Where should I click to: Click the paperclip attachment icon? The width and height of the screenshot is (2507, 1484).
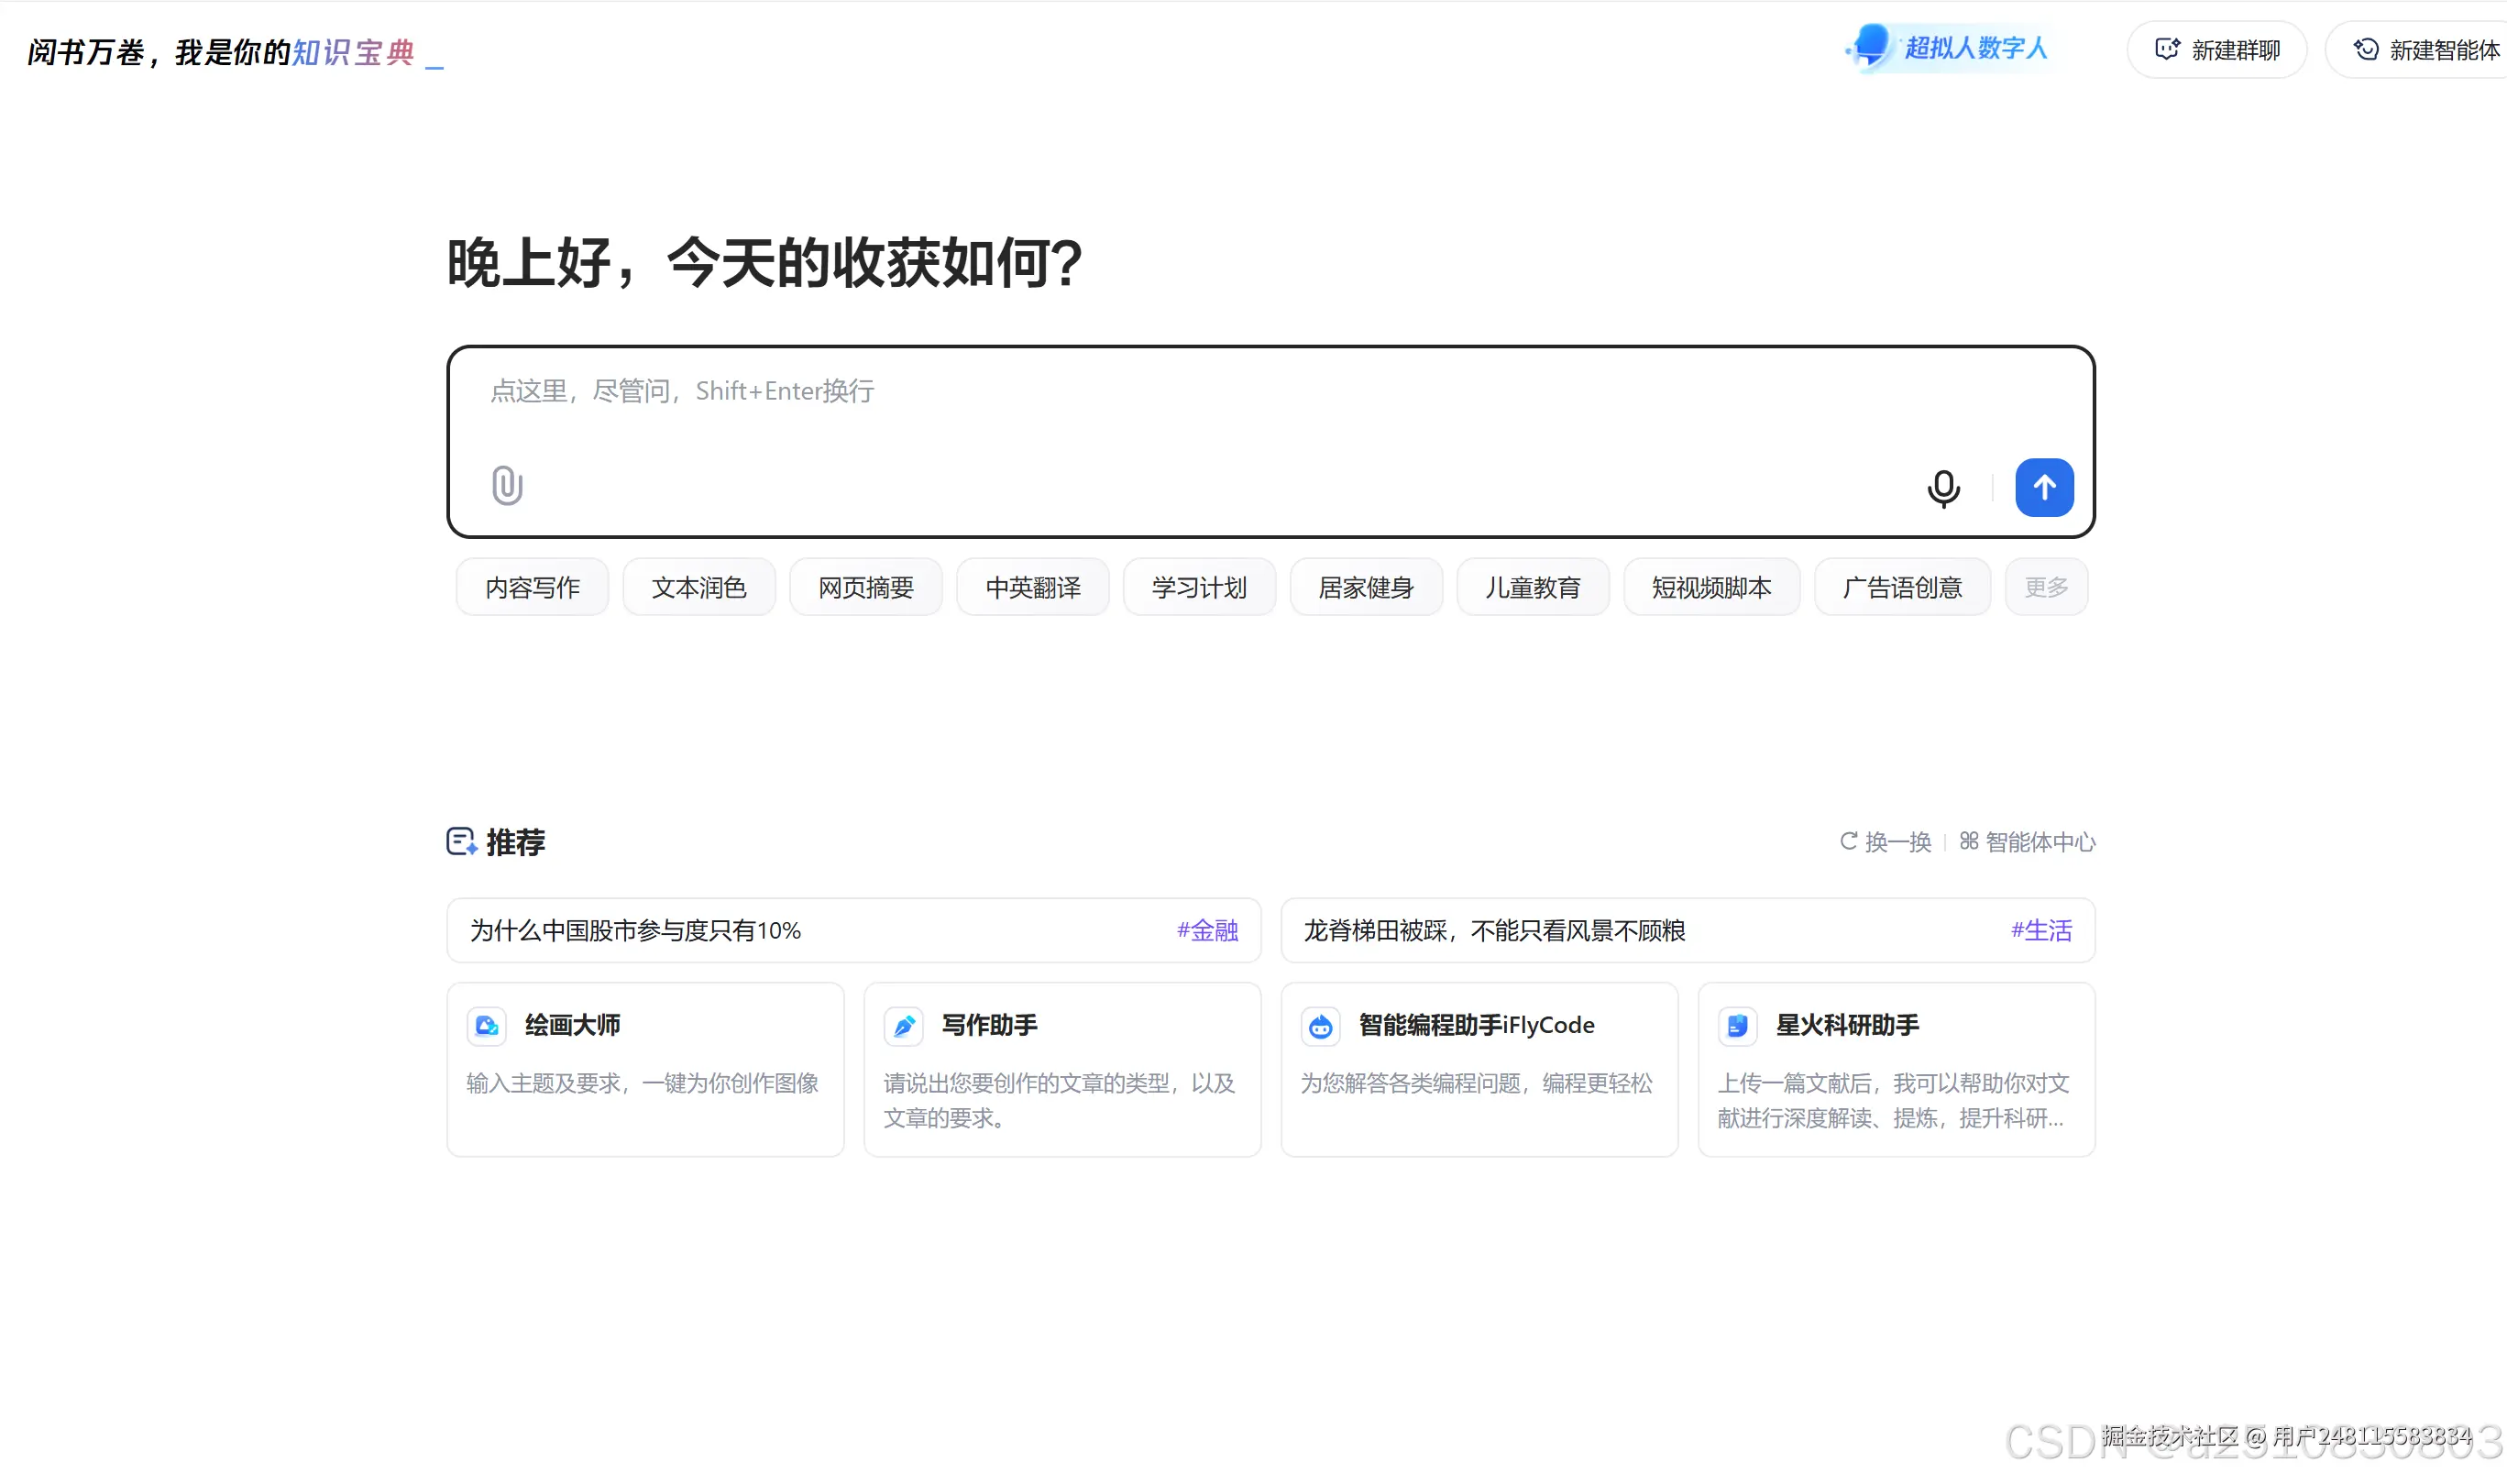(x=506, y=487)
